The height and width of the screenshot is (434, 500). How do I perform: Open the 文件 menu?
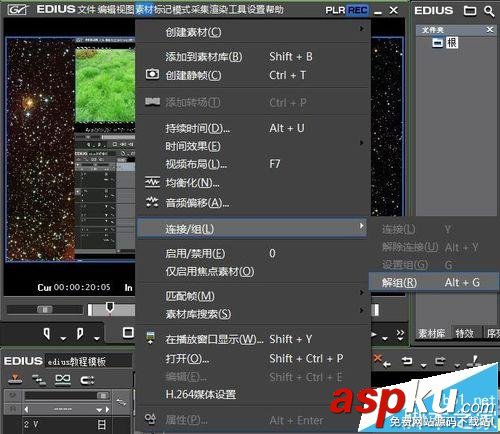(x=86, y=9)
